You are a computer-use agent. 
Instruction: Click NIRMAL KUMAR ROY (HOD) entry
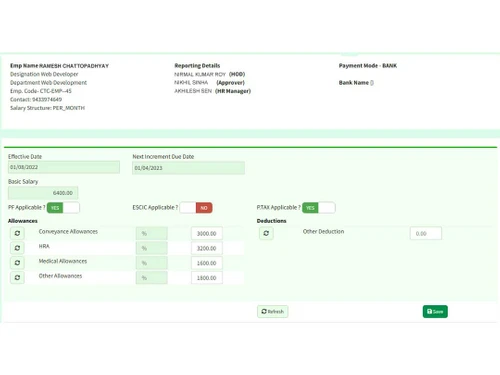click(x=210, y=74)
